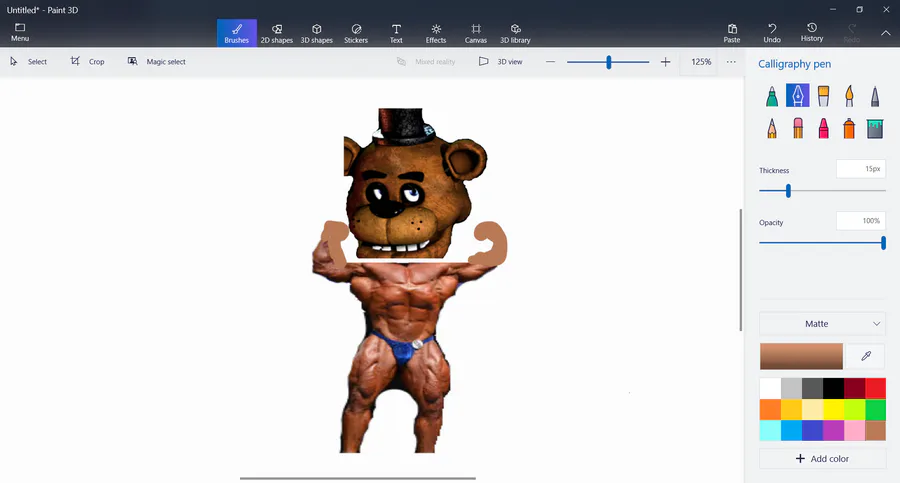Image resolution: width=900 pixels, height=483 pixels.
Task: Open the Effects tab
Action: (436, 33)
